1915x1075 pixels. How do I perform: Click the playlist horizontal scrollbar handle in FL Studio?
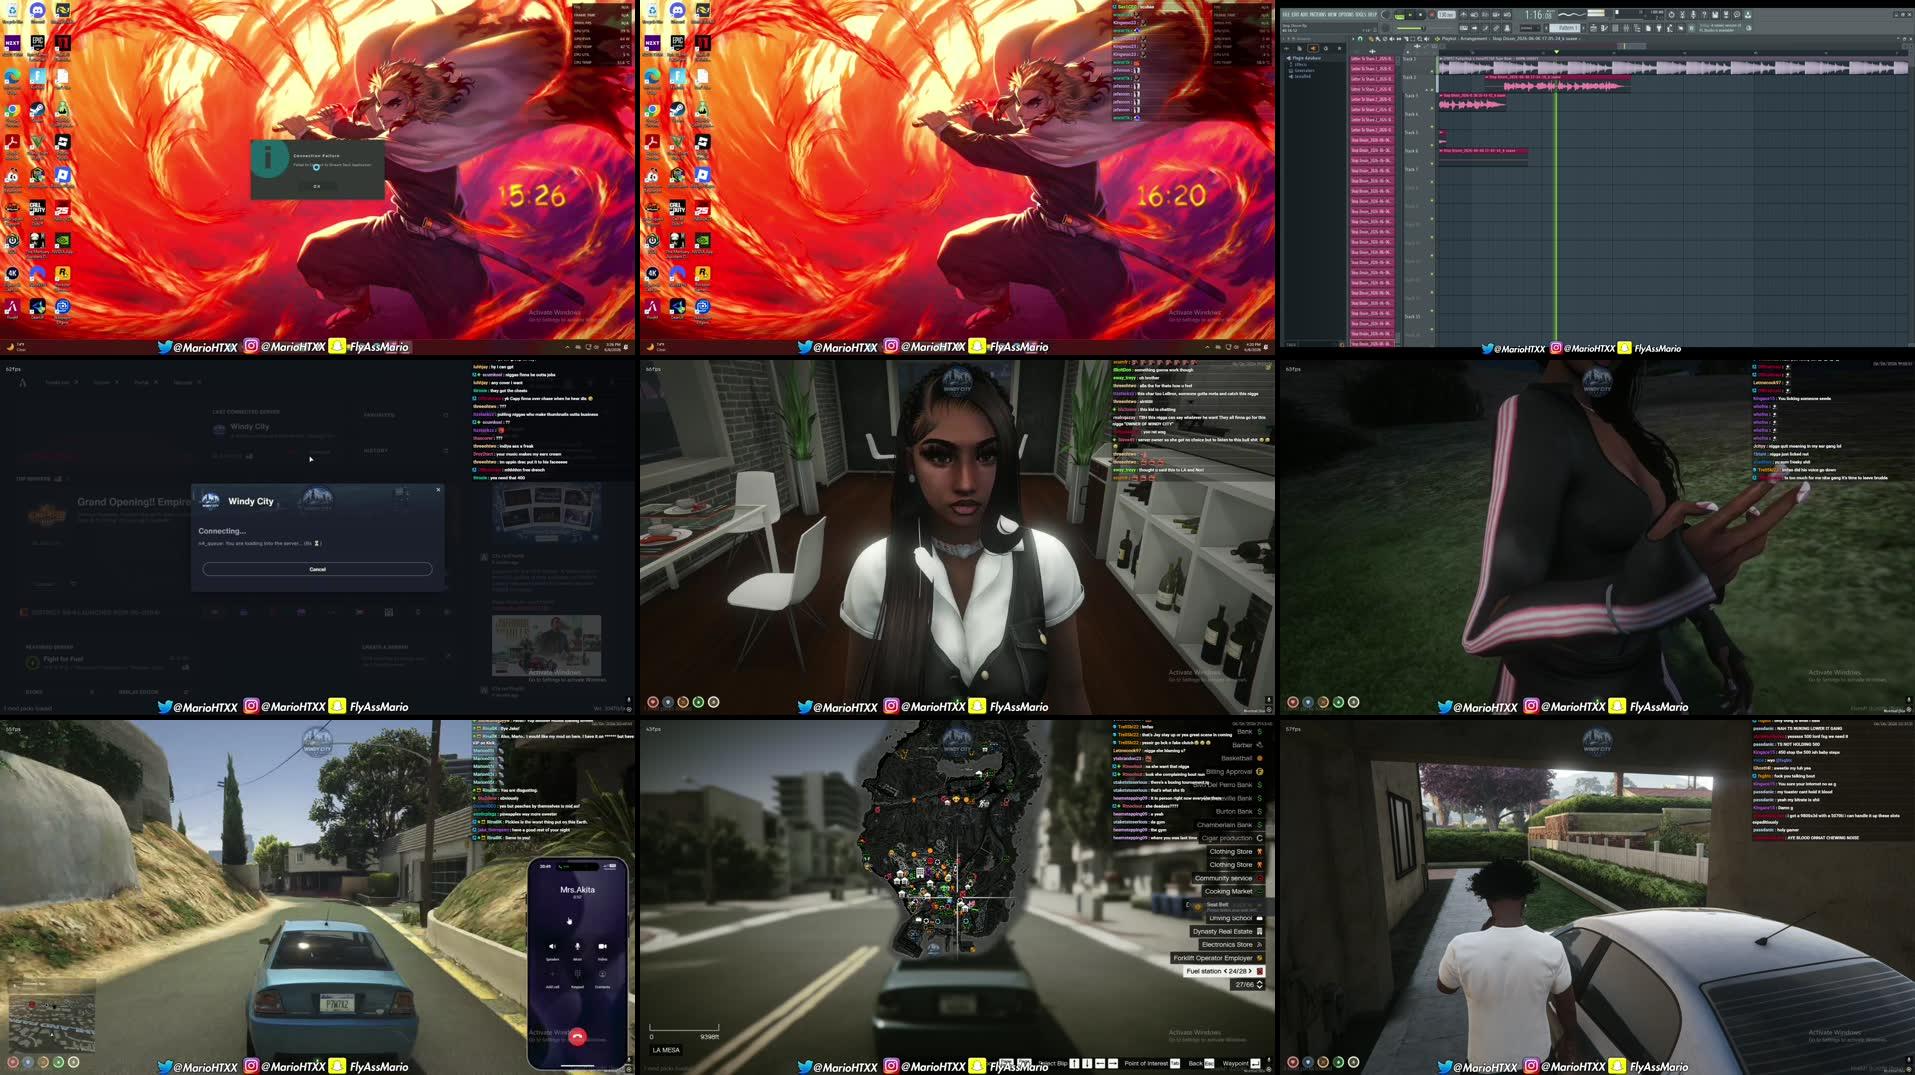tap(1631, 46)
